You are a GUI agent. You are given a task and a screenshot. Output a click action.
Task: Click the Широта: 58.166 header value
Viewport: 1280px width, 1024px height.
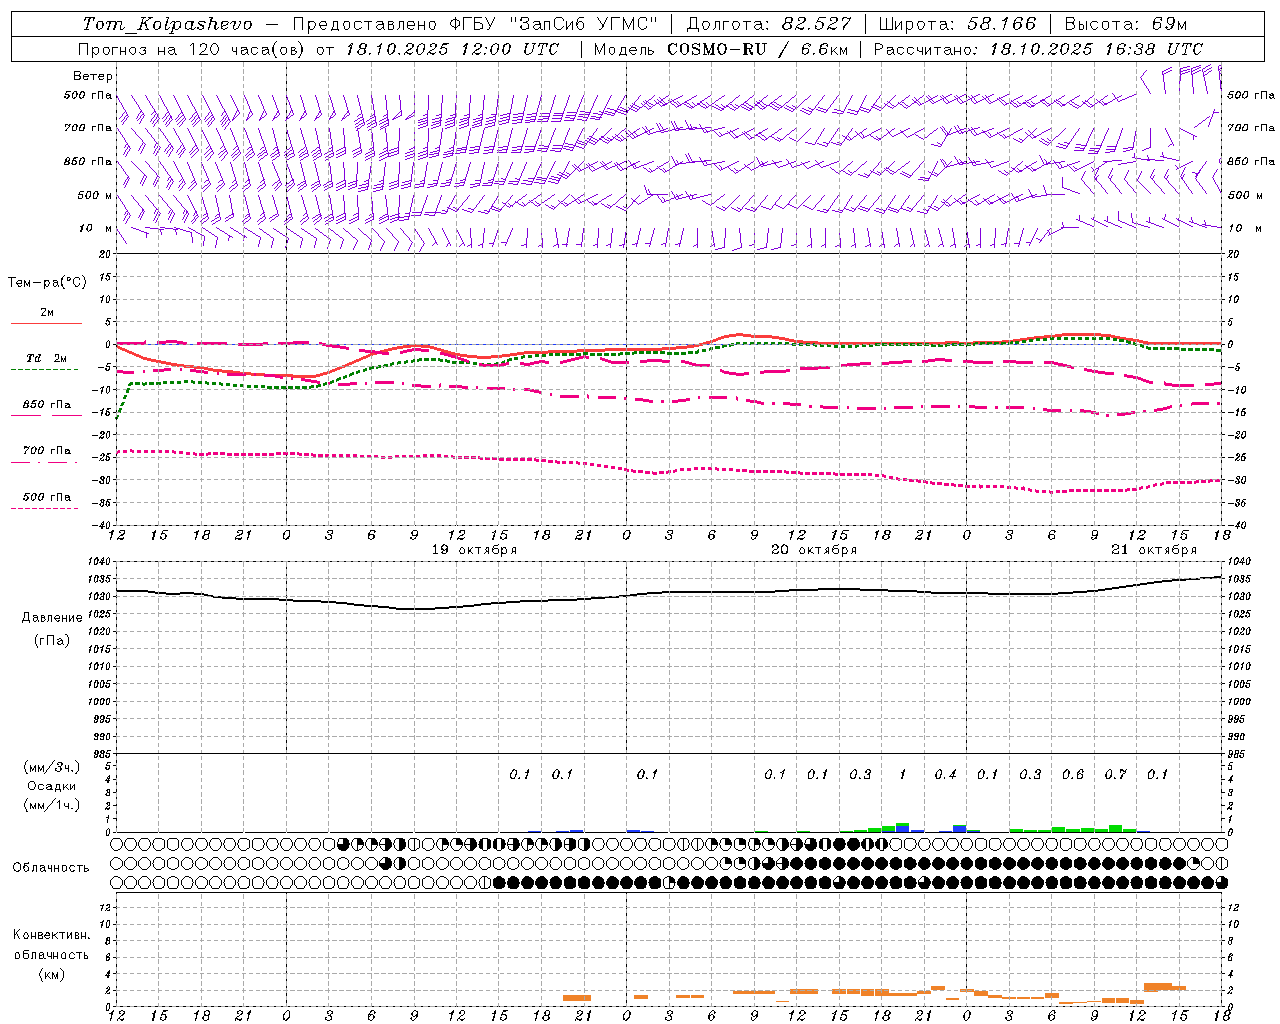click(958, 24)
